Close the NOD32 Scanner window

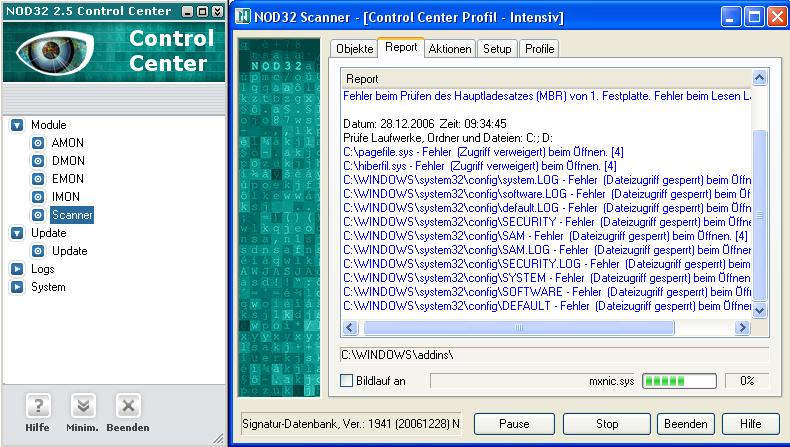click(x=777, y=17)
